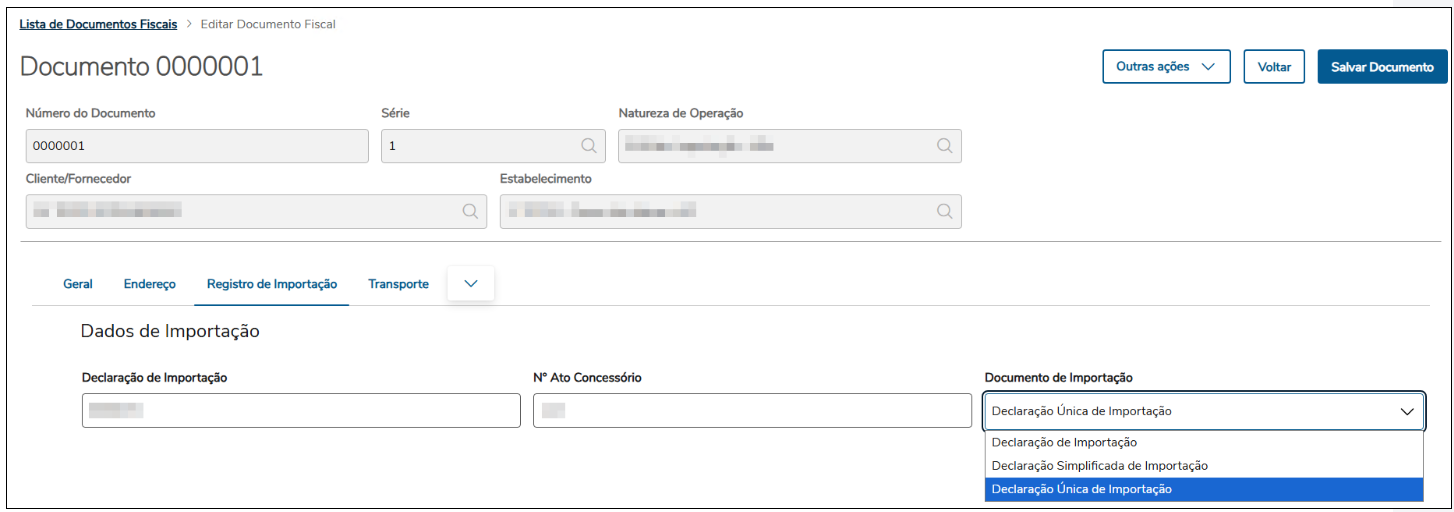Viewport: 1454px width, 512px height.
Task: Click the Voltar button
Action: (x=1274, y=67)
